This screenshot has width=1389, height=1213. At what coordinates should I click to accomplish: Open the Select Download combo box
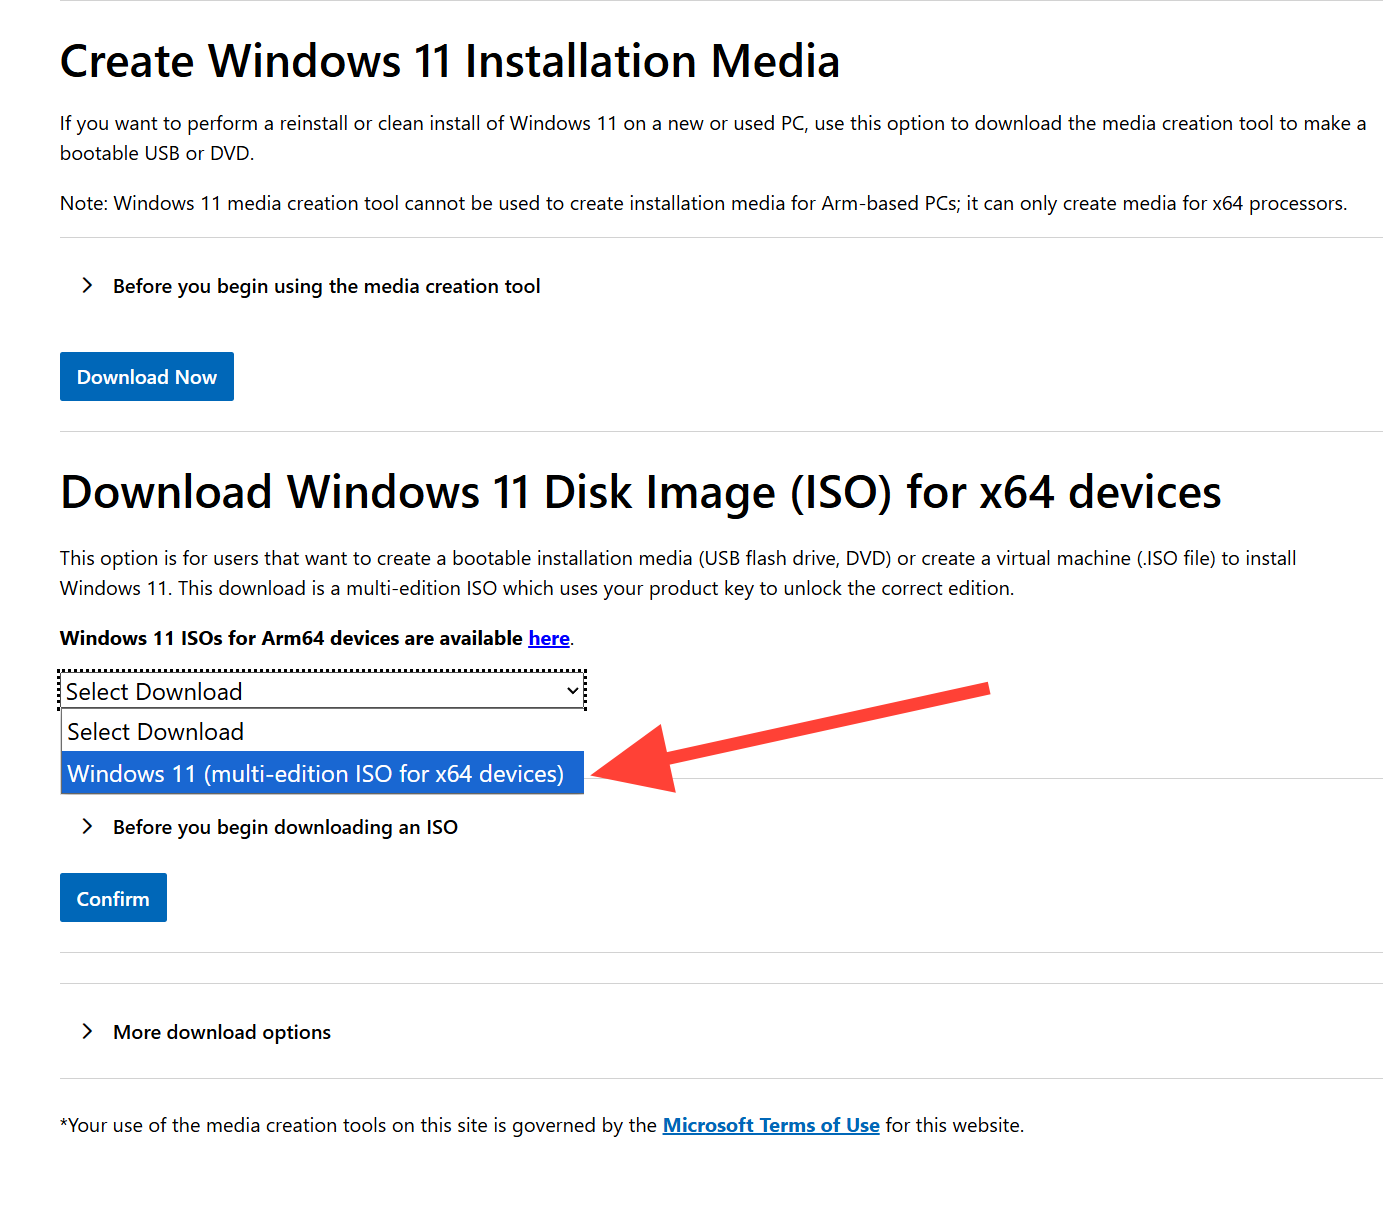click(x=320, y=691)
